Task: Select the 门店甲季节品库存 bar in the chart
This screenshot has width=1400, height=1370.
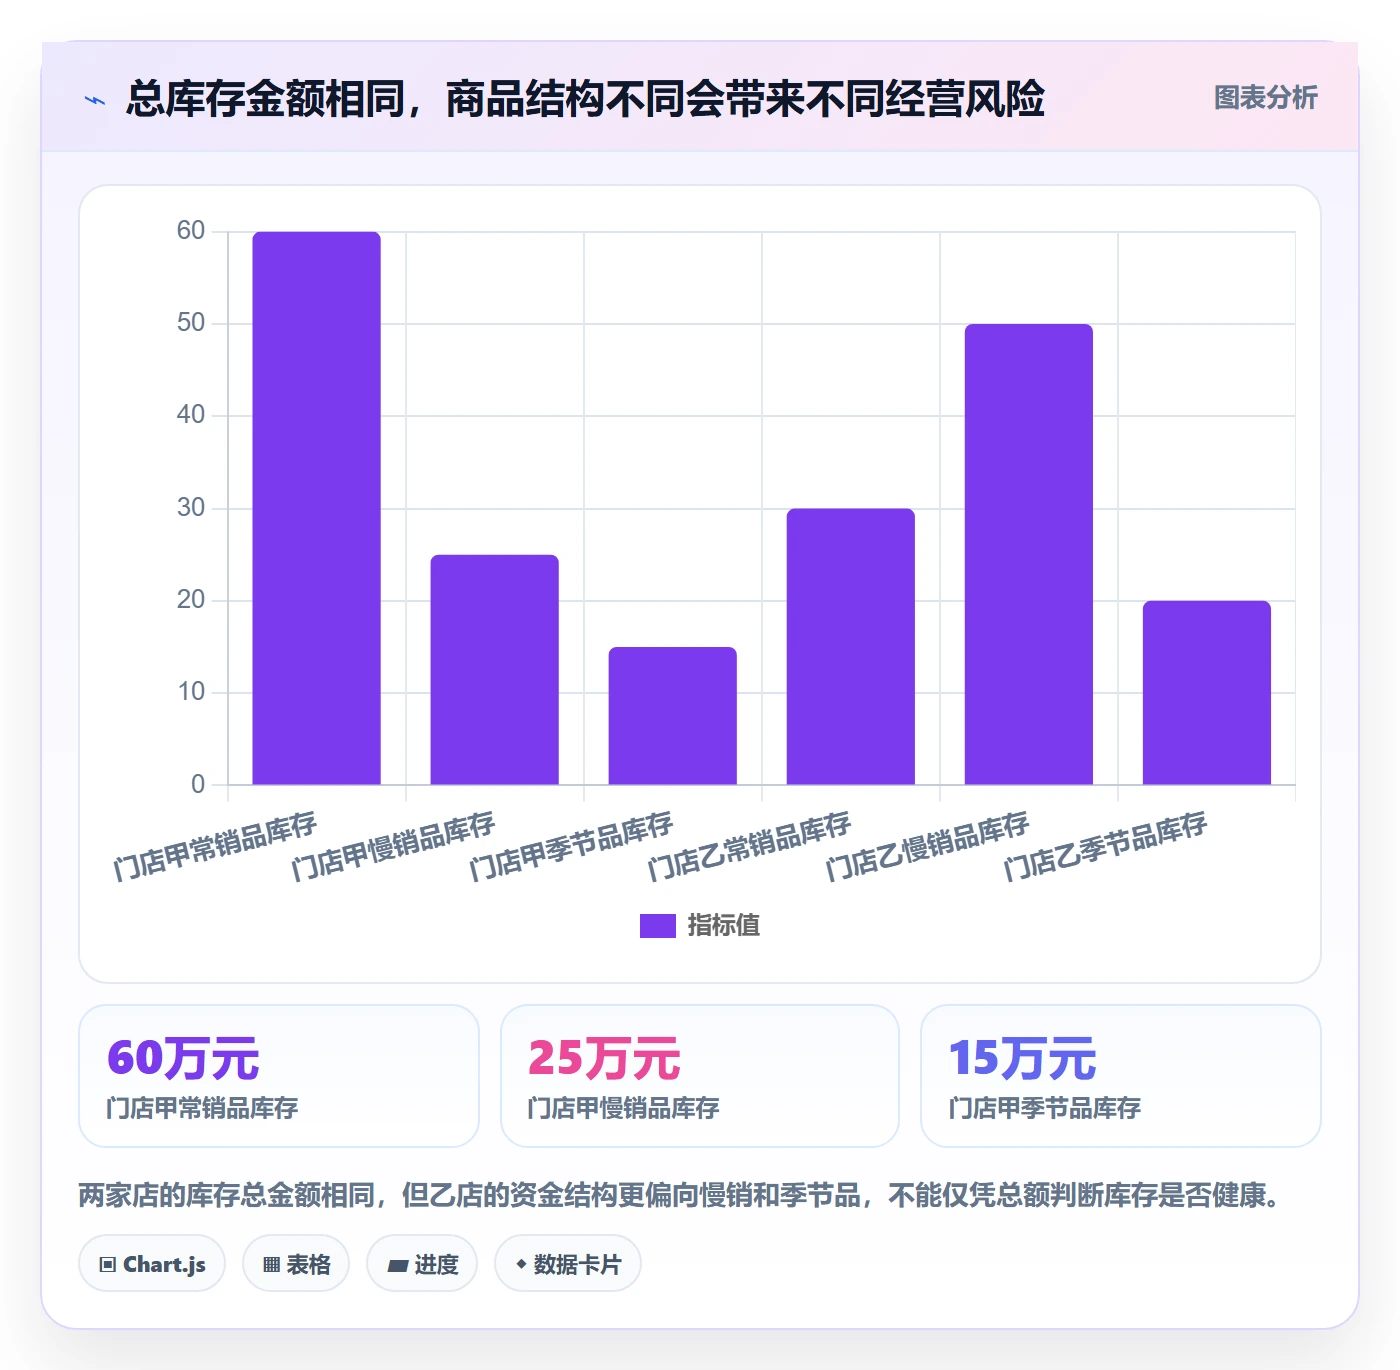Action: [672, 716]
